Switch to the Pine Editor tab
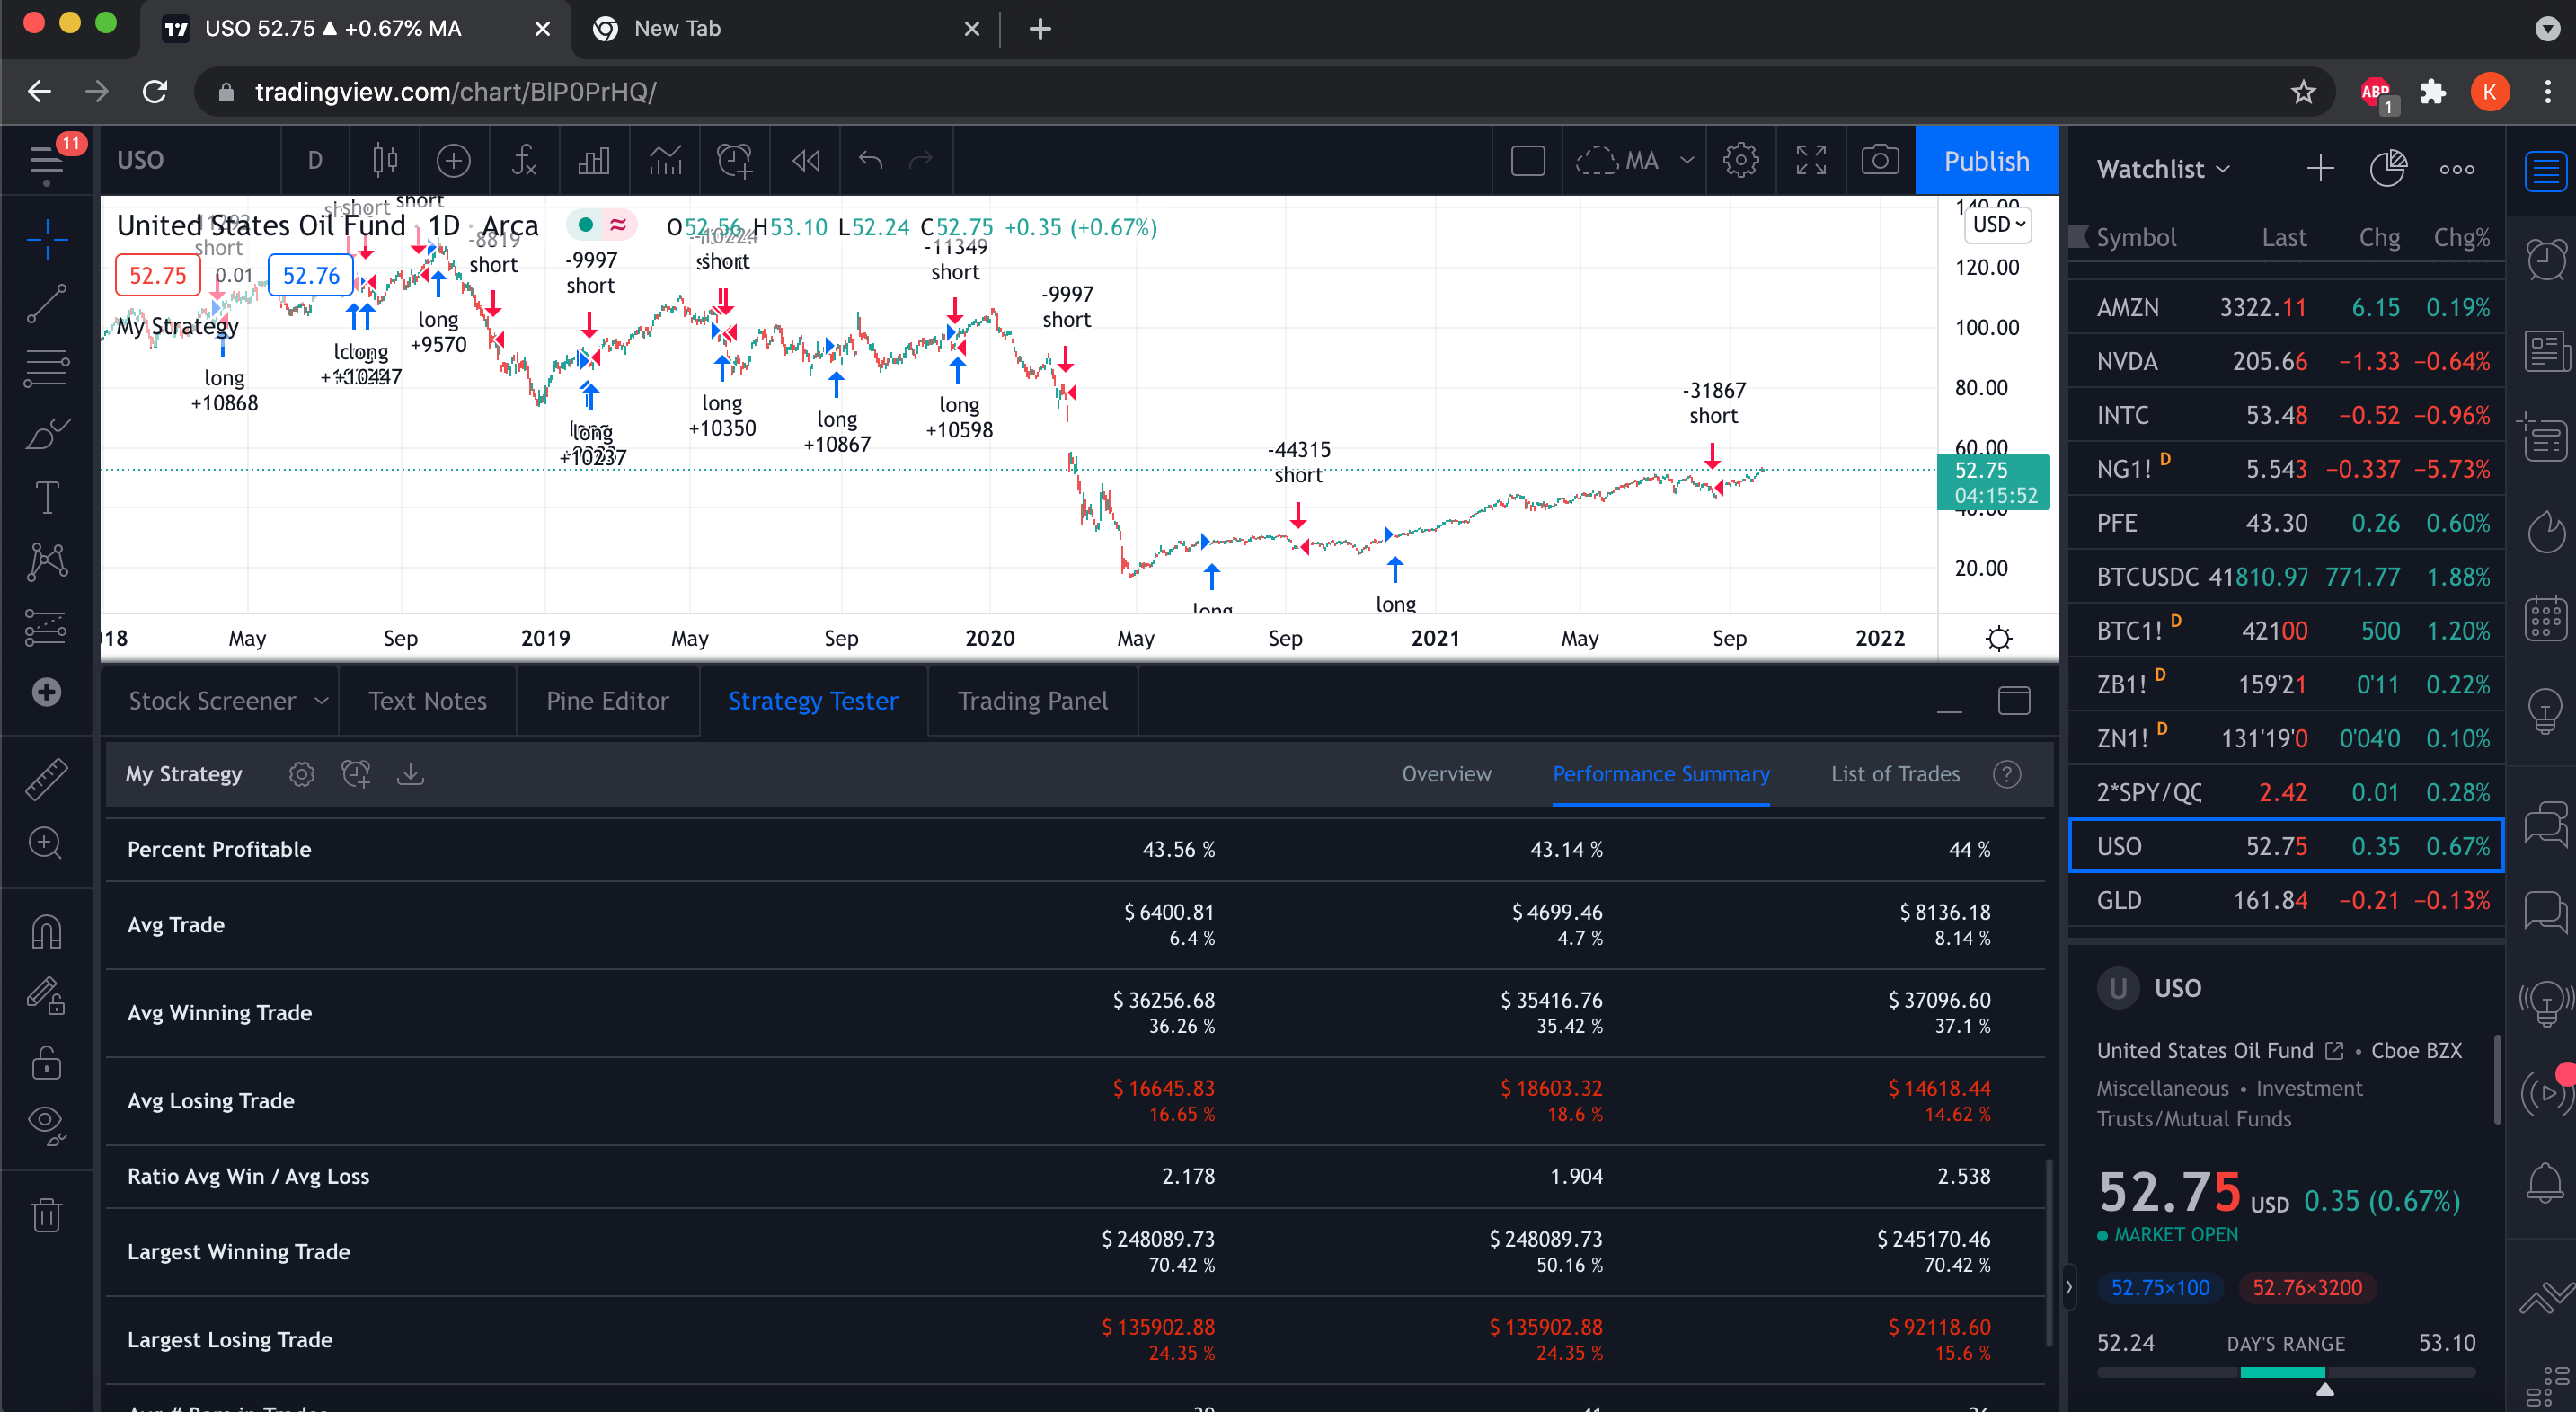Viewport: 2576px width, 1412px height. click(x=607, y=701)
